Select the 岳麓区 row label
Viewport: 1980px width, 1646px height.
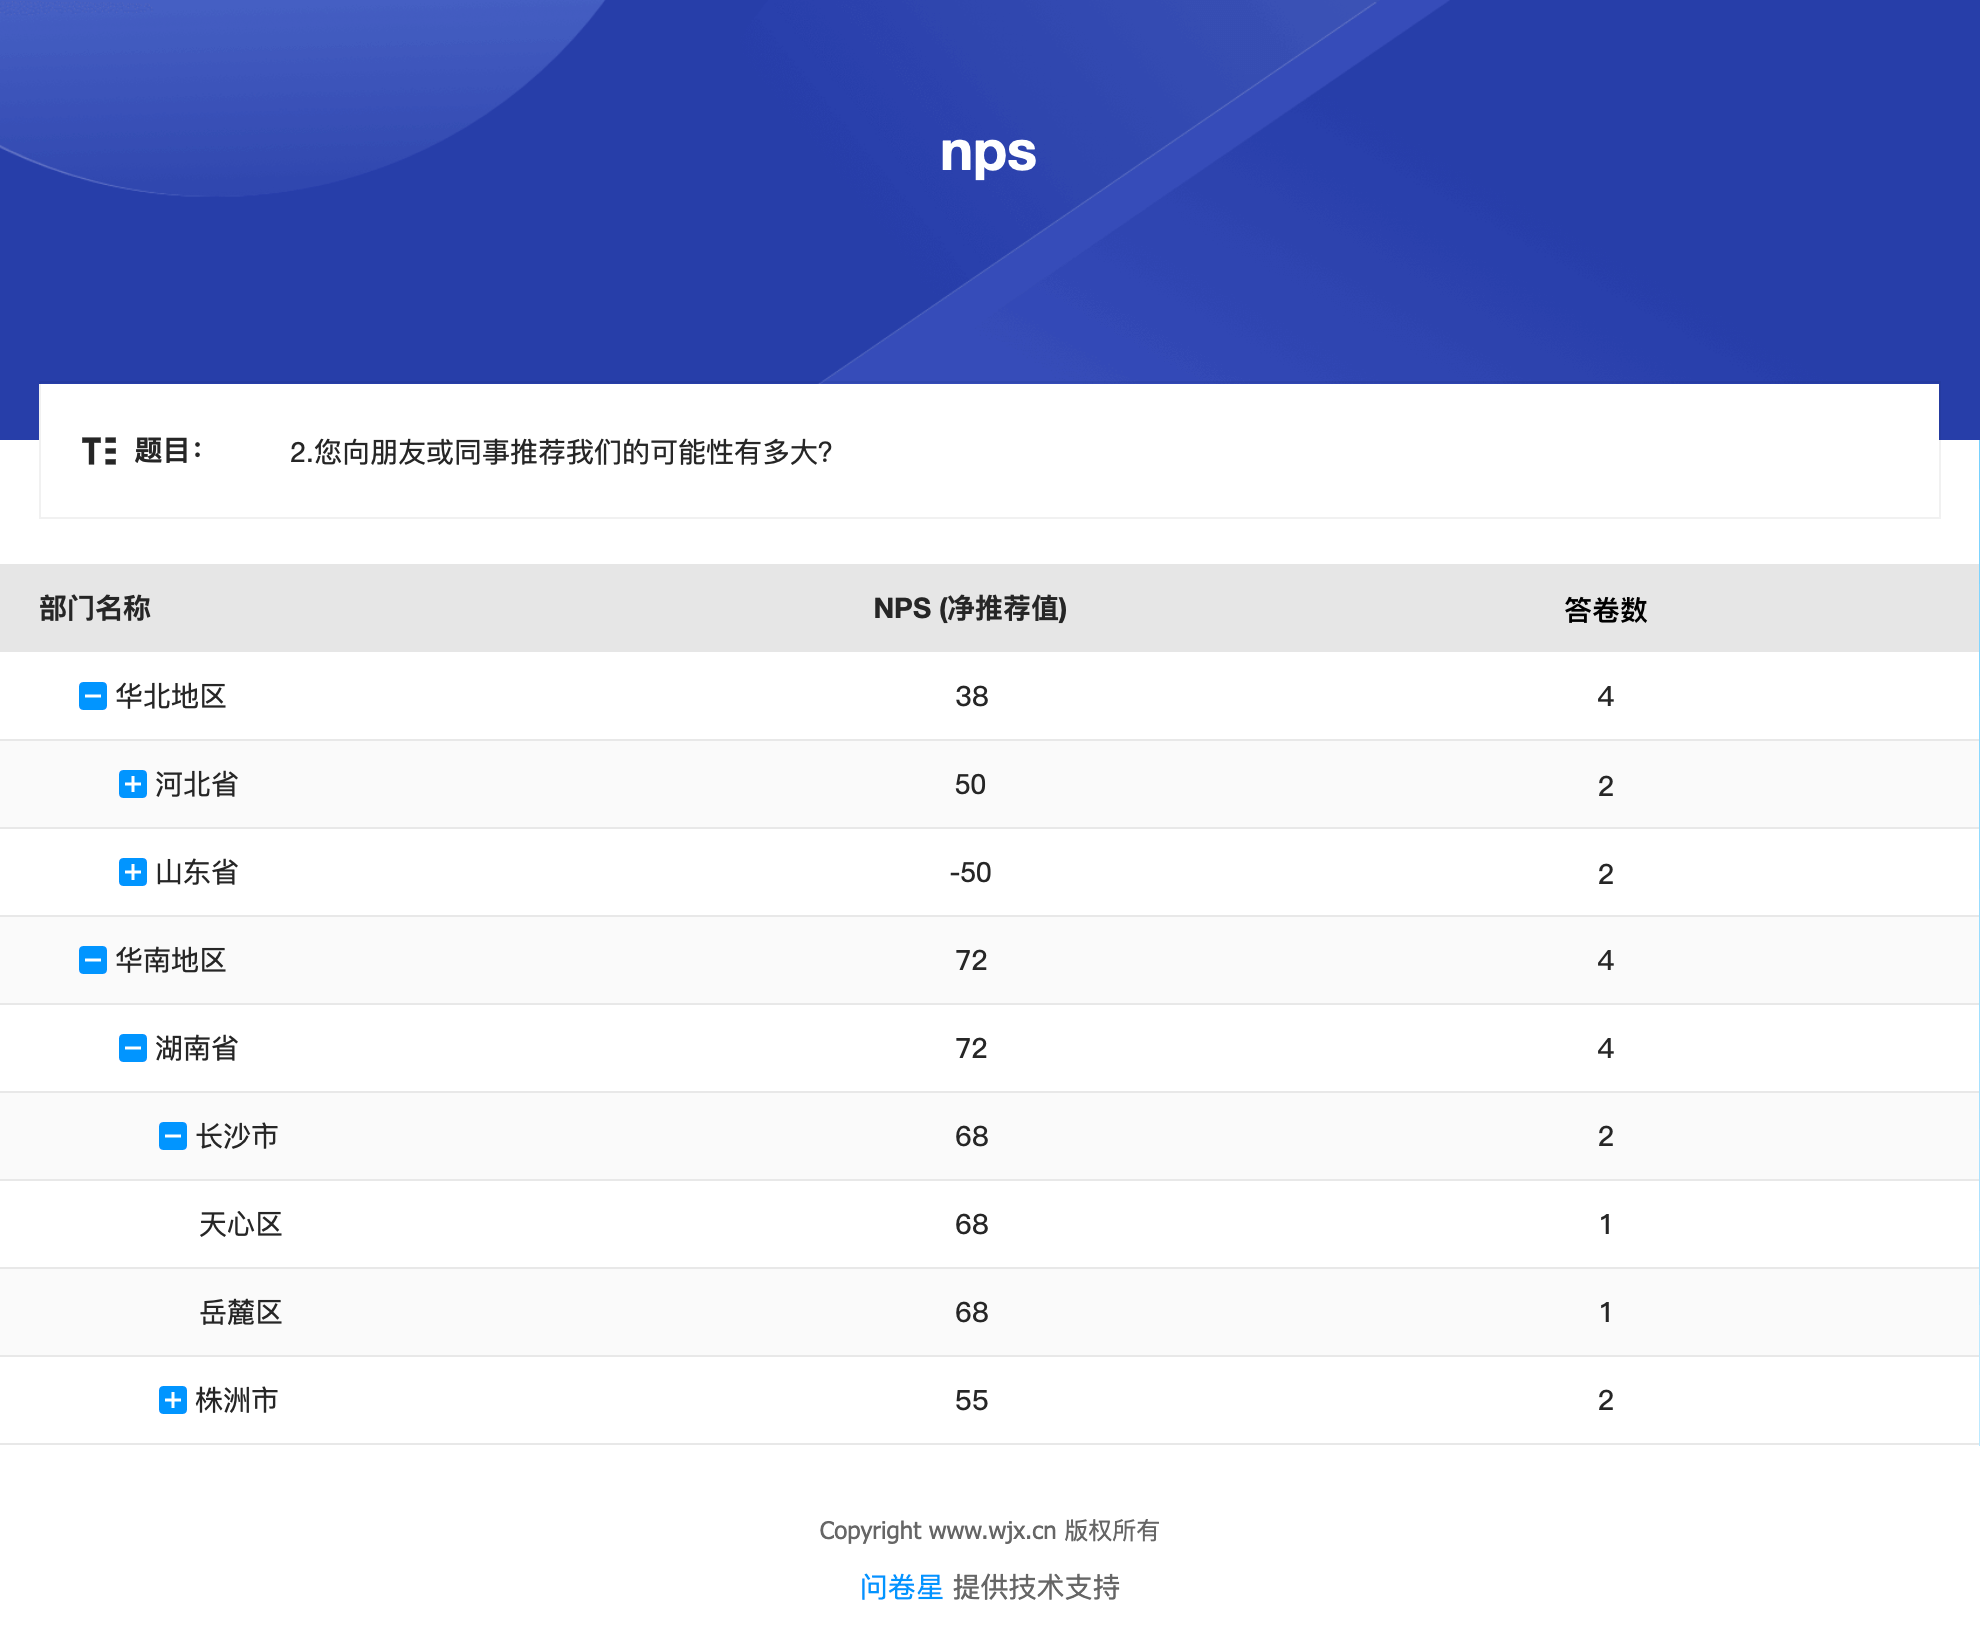[x=240, y=1312]
